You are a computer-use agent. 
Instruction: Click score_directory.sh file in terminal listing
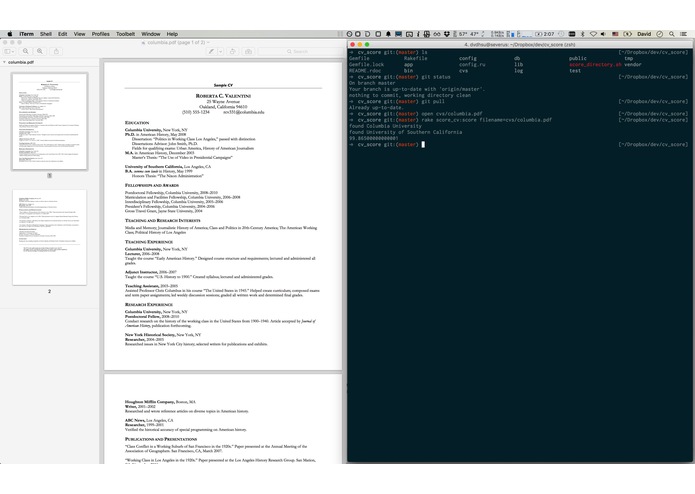click(x=595, y=64)
